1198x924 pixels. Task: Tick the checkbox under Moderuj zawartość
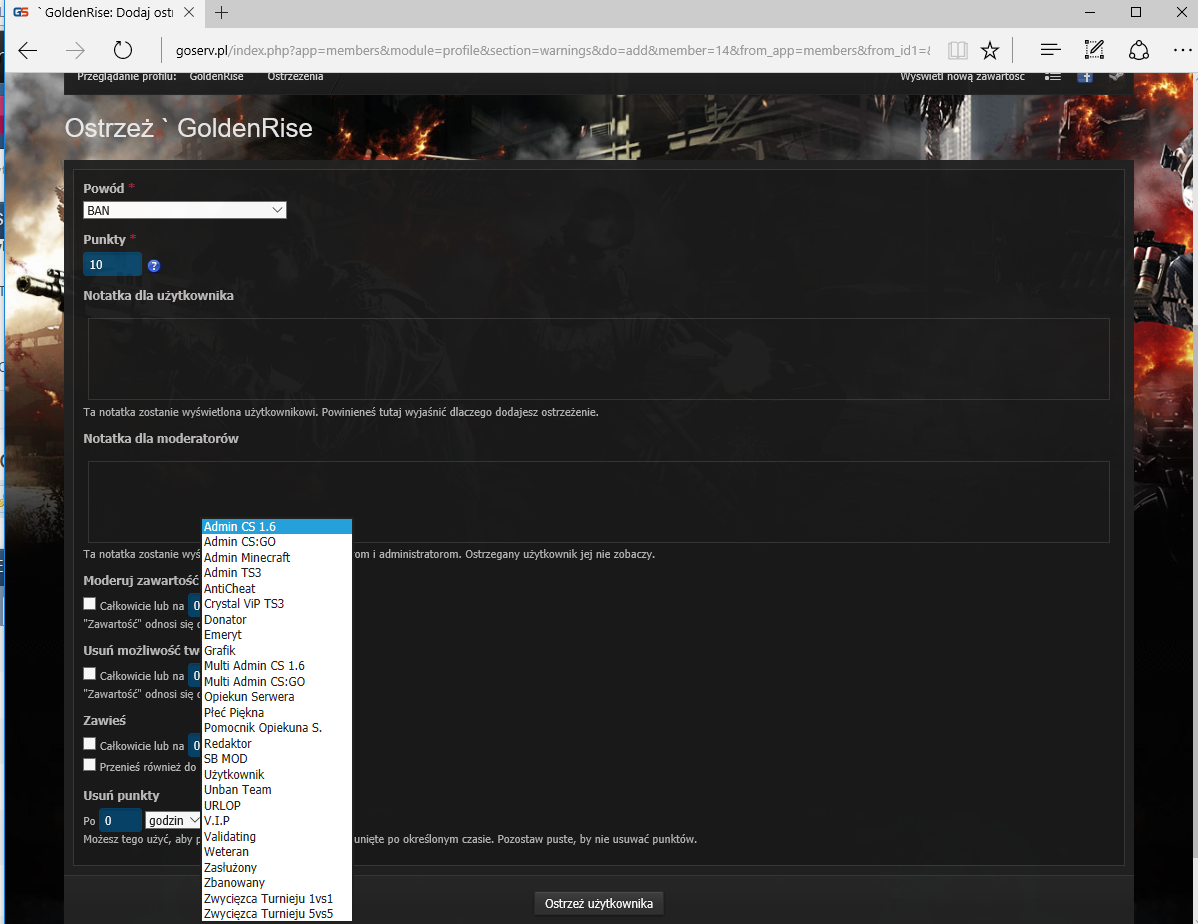pos(90,604)
